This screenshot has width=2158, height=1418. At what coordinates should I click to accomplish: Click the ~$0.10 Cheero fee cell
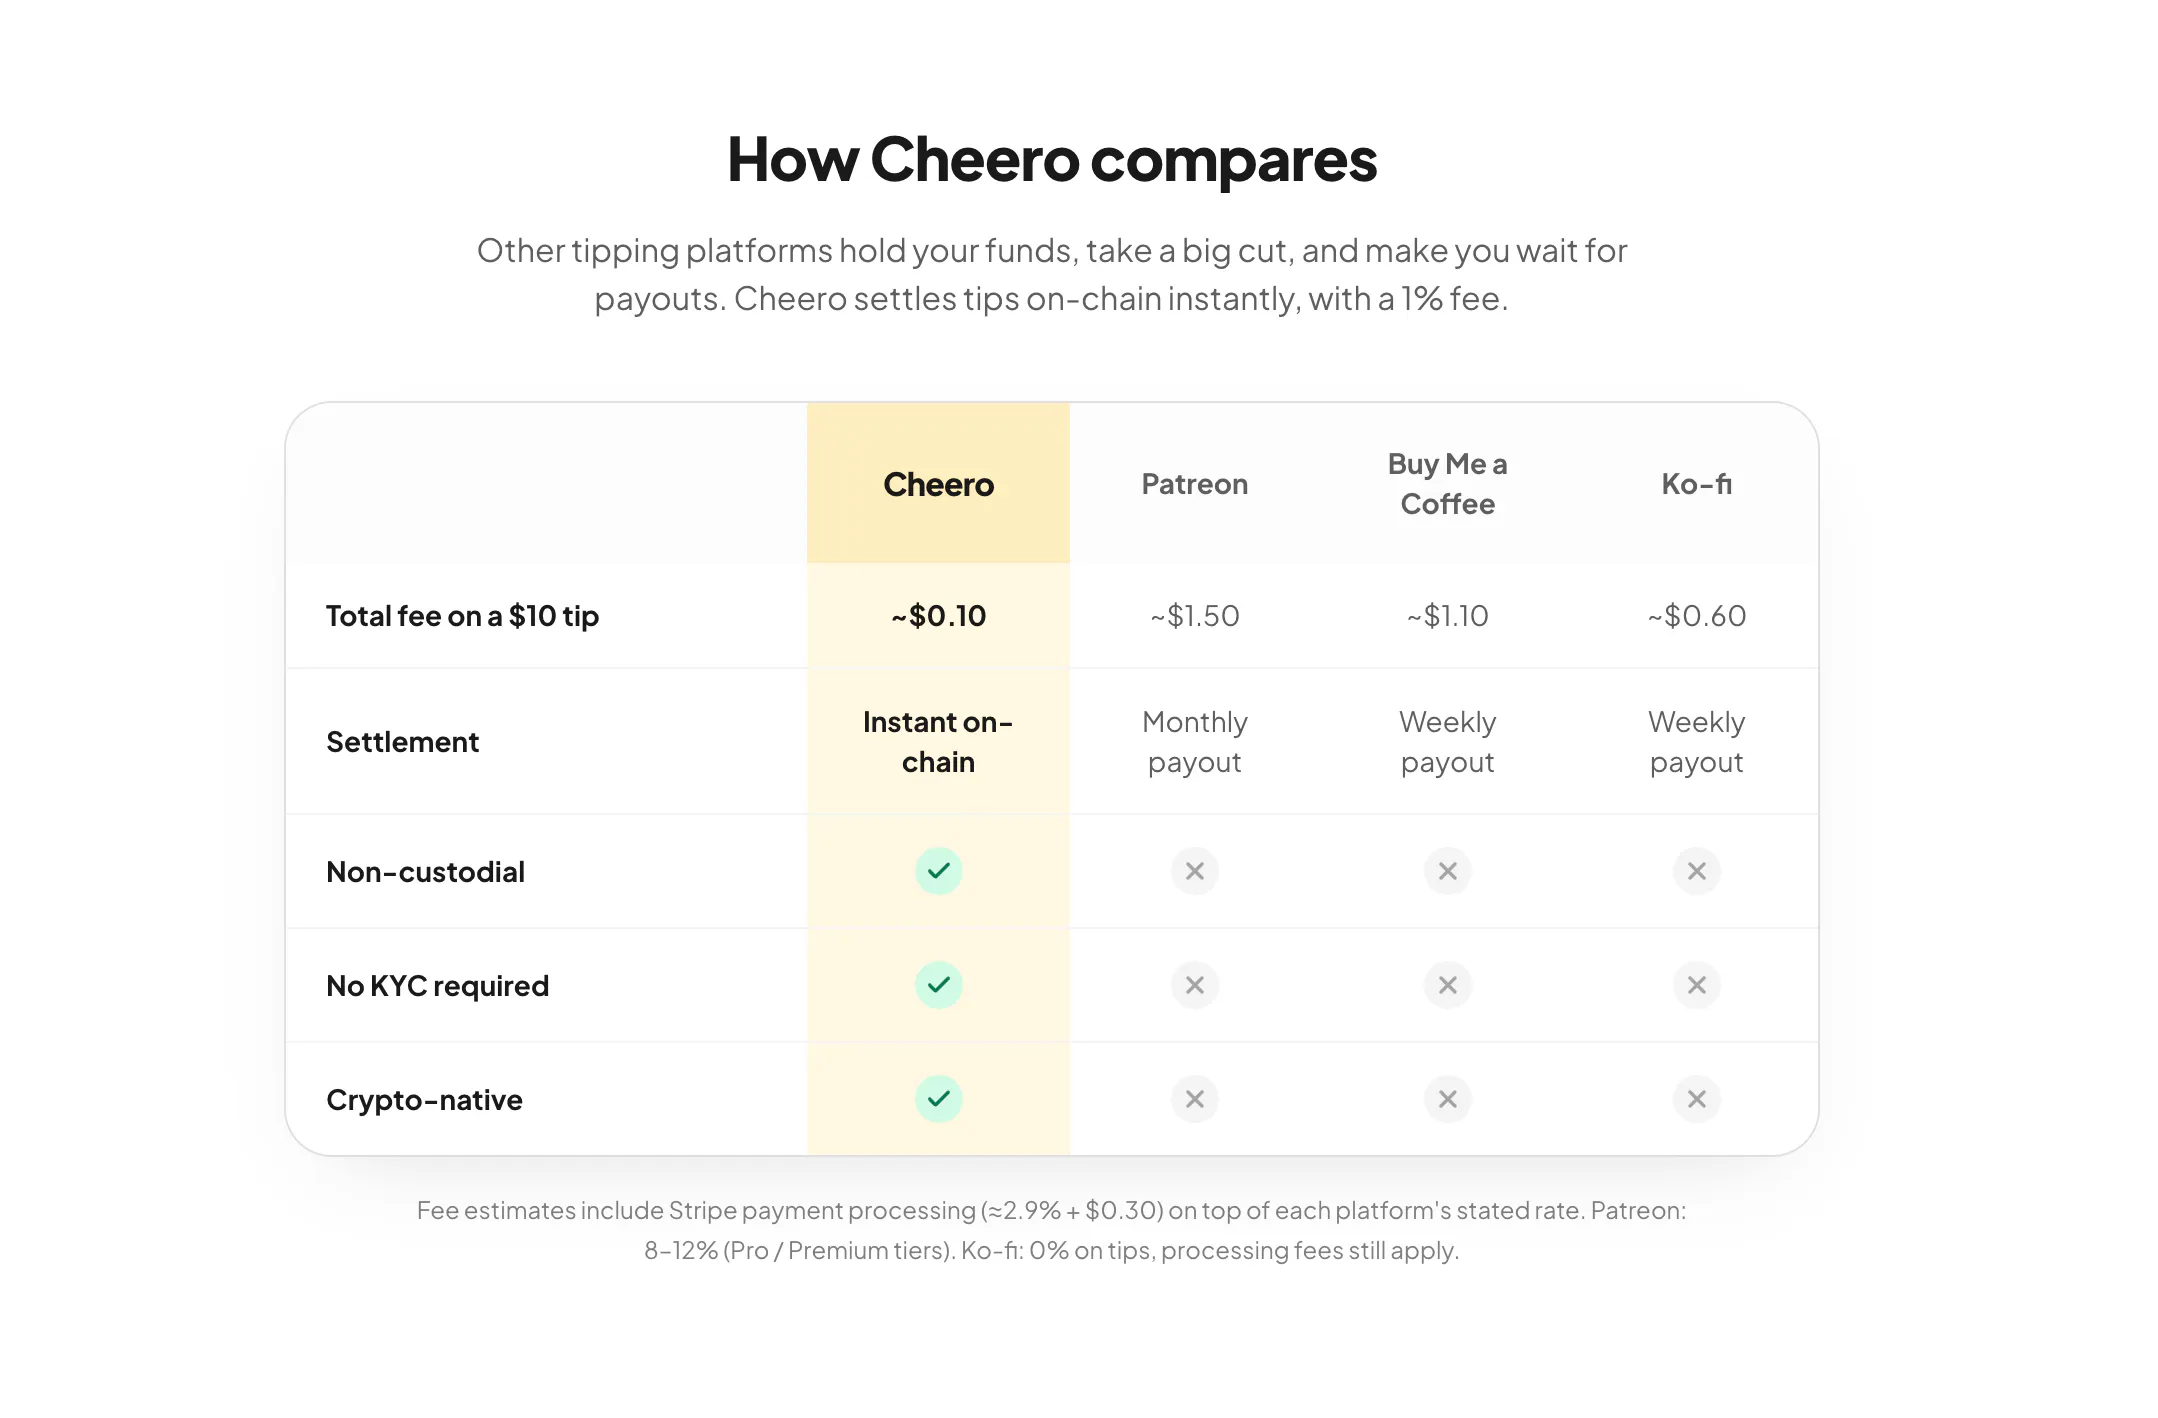tap(938, 616)
